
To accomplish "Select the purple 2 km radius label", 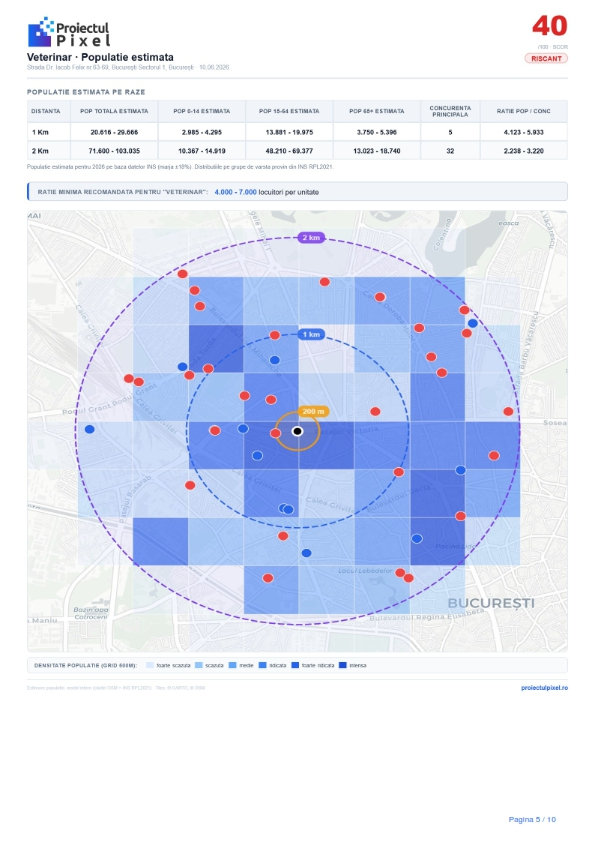I will (x=311, y=237).
